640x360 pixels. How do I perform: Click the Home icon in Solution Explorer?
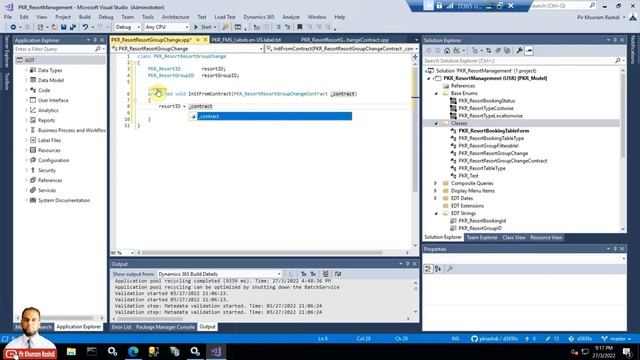click(447, 51)
